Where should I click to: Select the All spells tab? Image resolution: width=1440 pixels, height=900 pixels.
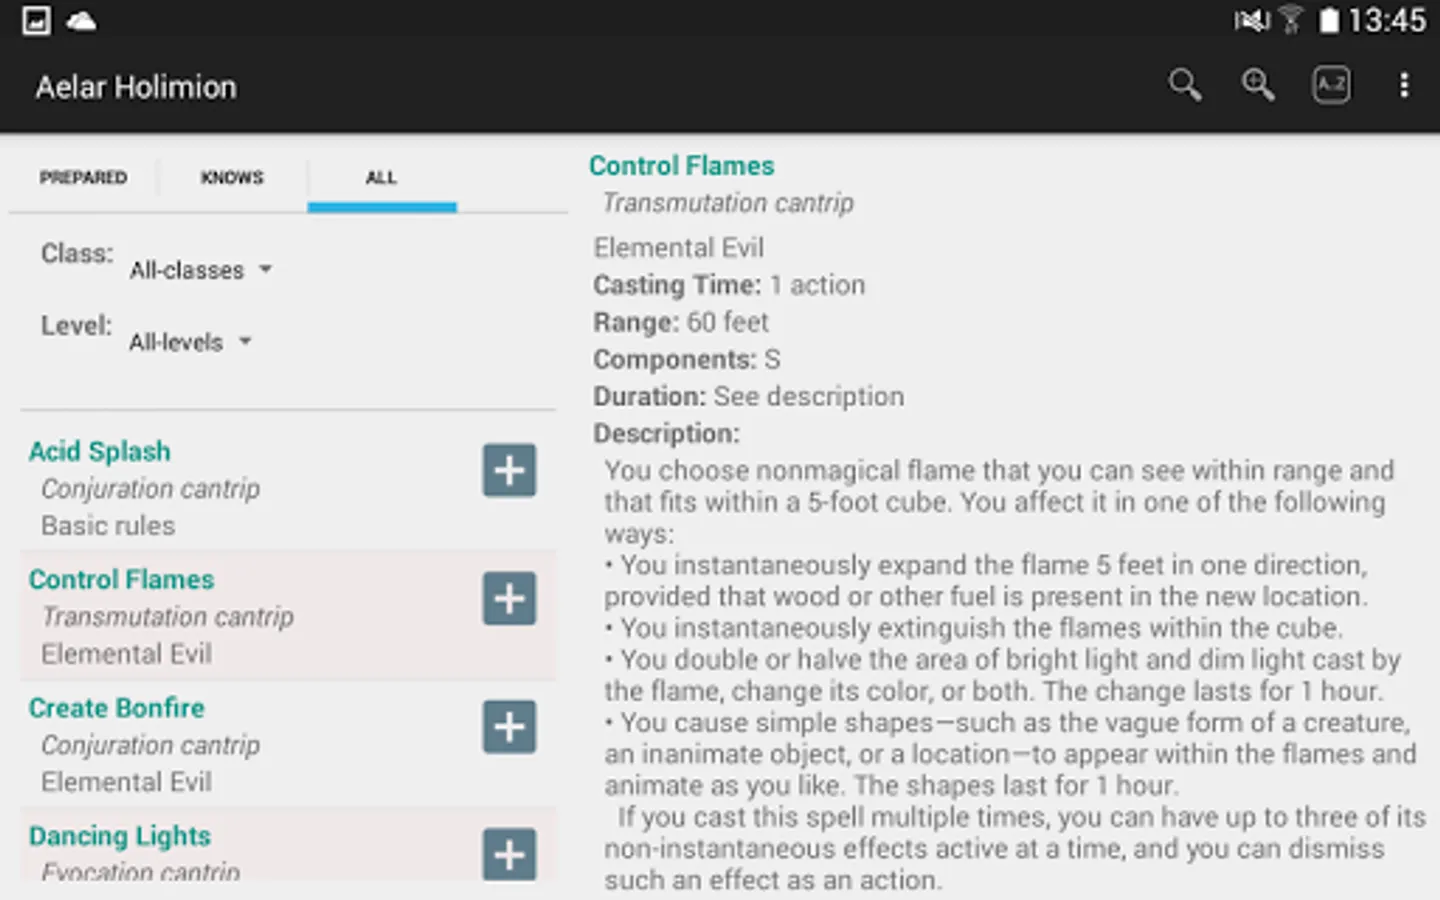pyautogui.click(x=381, y=178)
